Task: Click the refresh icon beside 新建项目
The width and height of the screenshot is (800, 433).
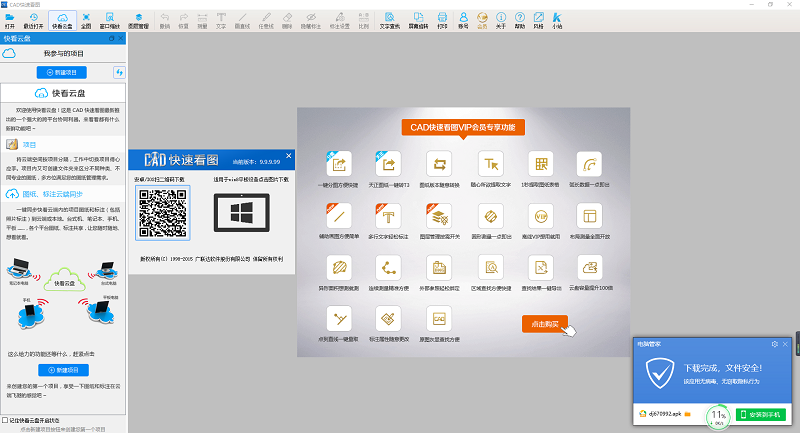Action: point(119,72)
